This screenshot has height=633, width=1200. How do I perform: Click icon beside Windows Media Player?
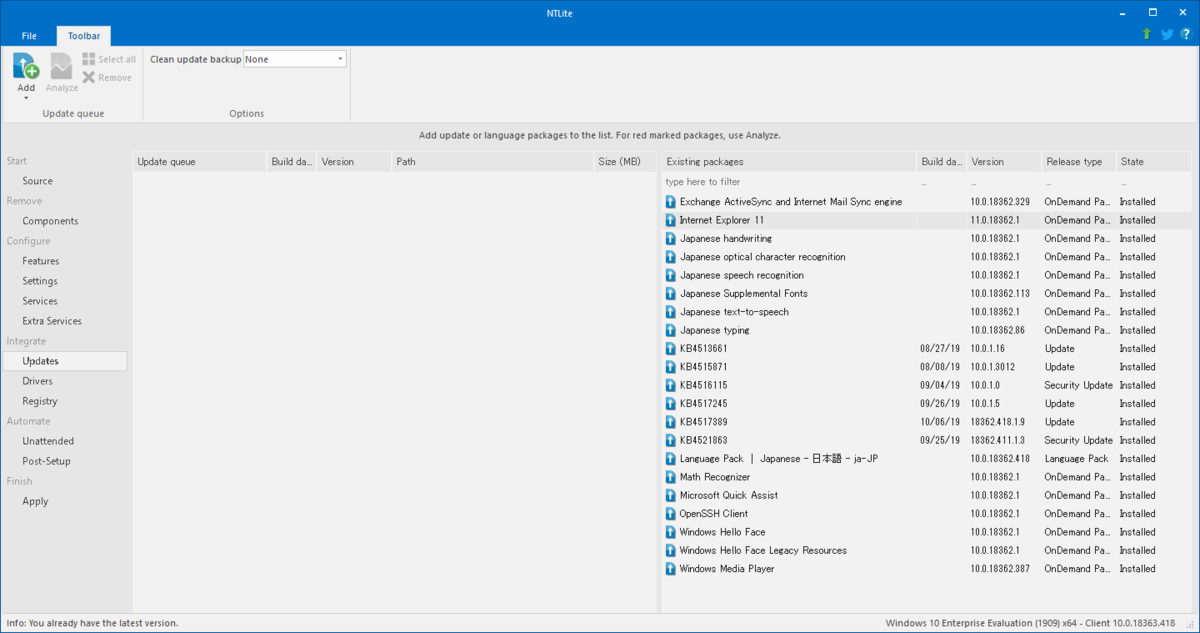(671, 568)
